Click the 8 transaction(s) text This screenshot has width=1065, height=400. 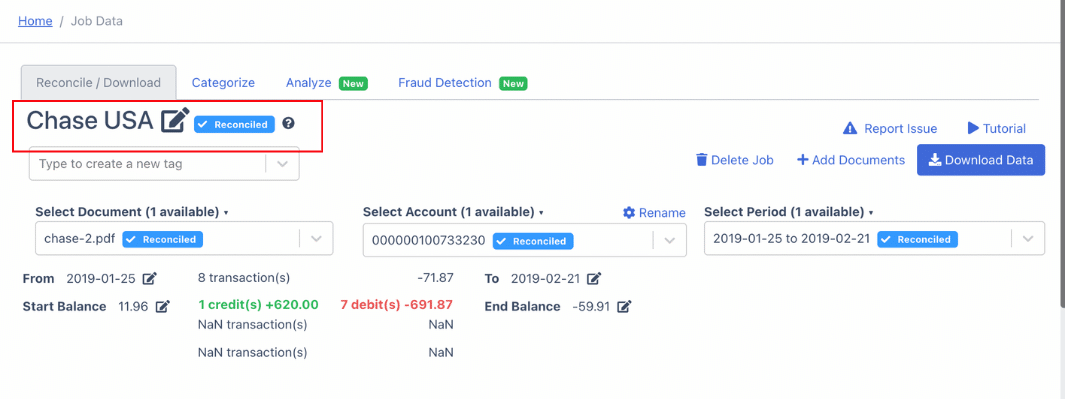tap(244, 278)
